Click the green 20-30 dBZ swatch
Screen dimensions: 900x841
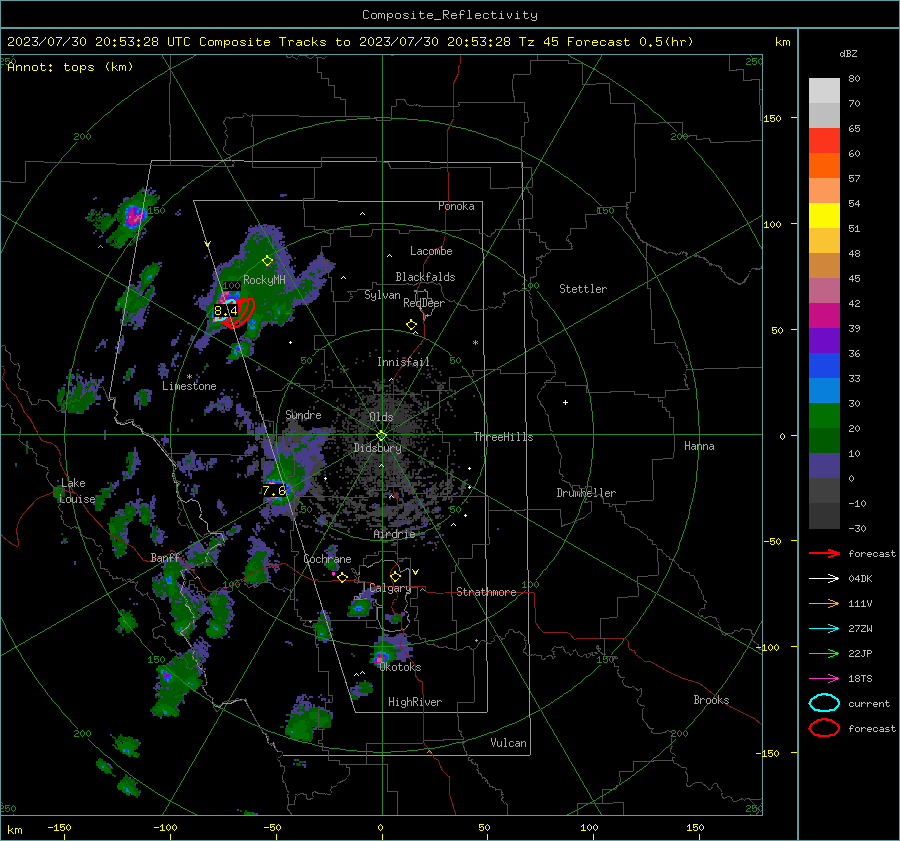click(824, 416)
